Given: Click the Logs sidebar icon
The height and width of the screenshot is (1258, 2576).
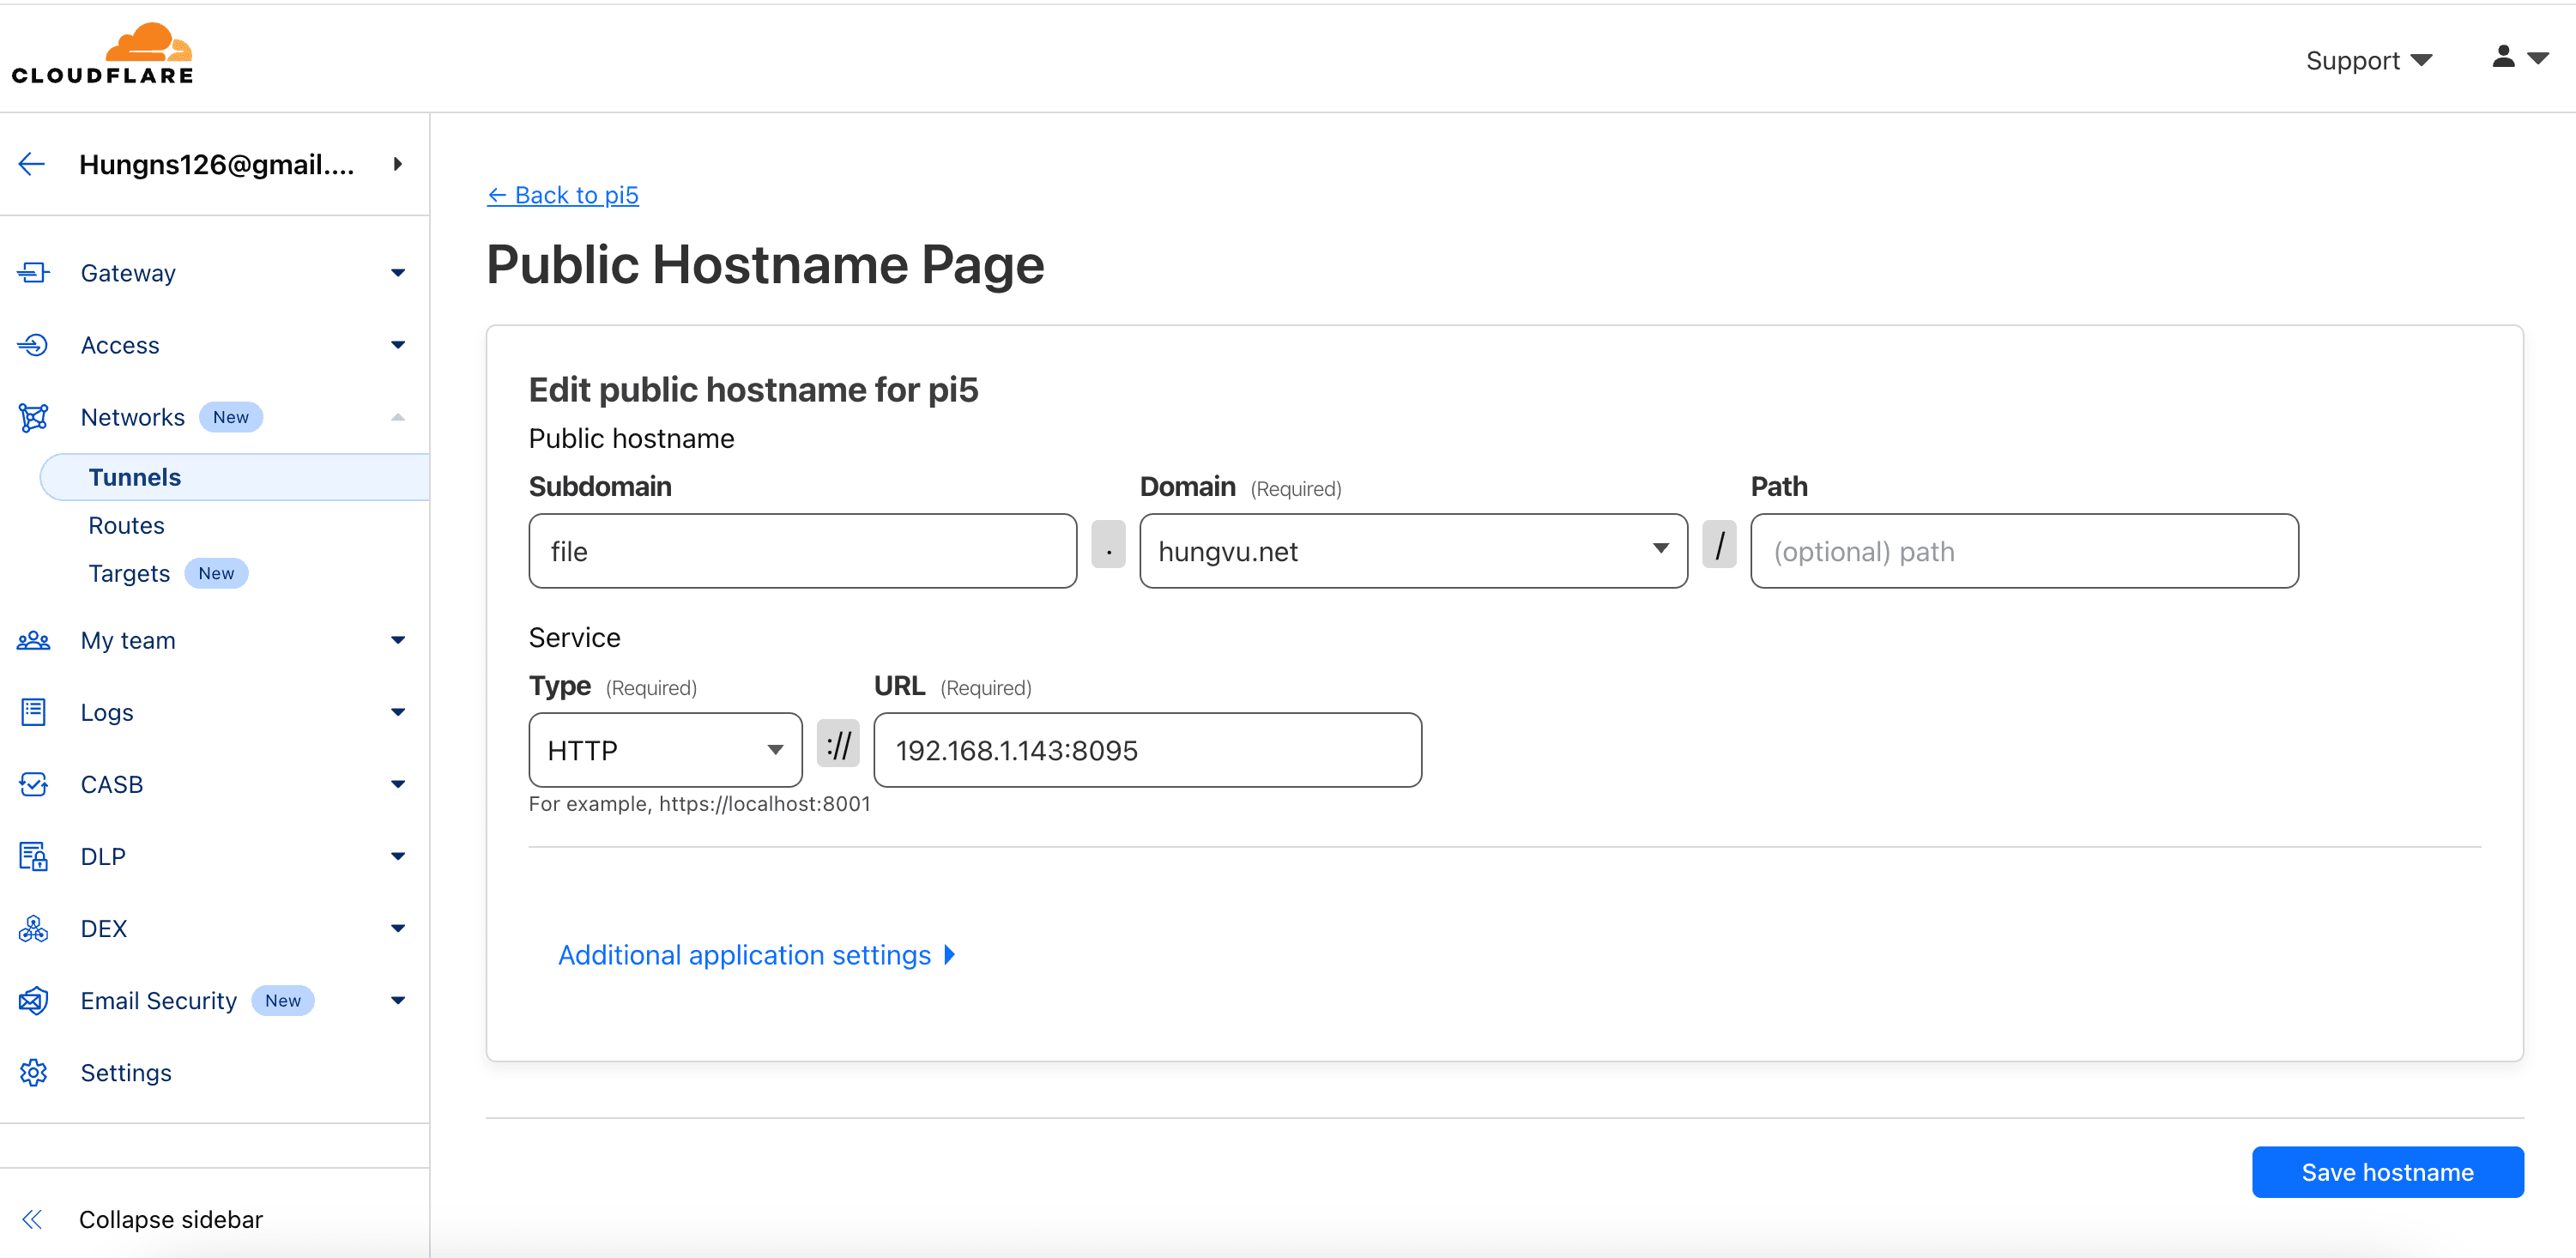Looking at the screenshot, I should [x=33, y=712].
